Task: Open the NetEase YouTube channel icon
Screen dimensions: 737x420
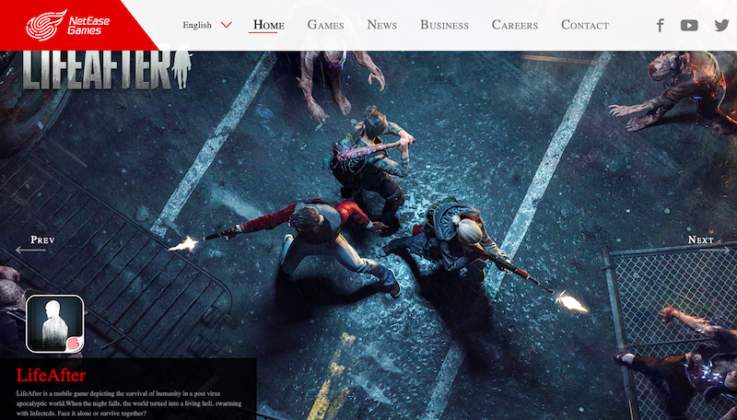Action: pos(689,25)
